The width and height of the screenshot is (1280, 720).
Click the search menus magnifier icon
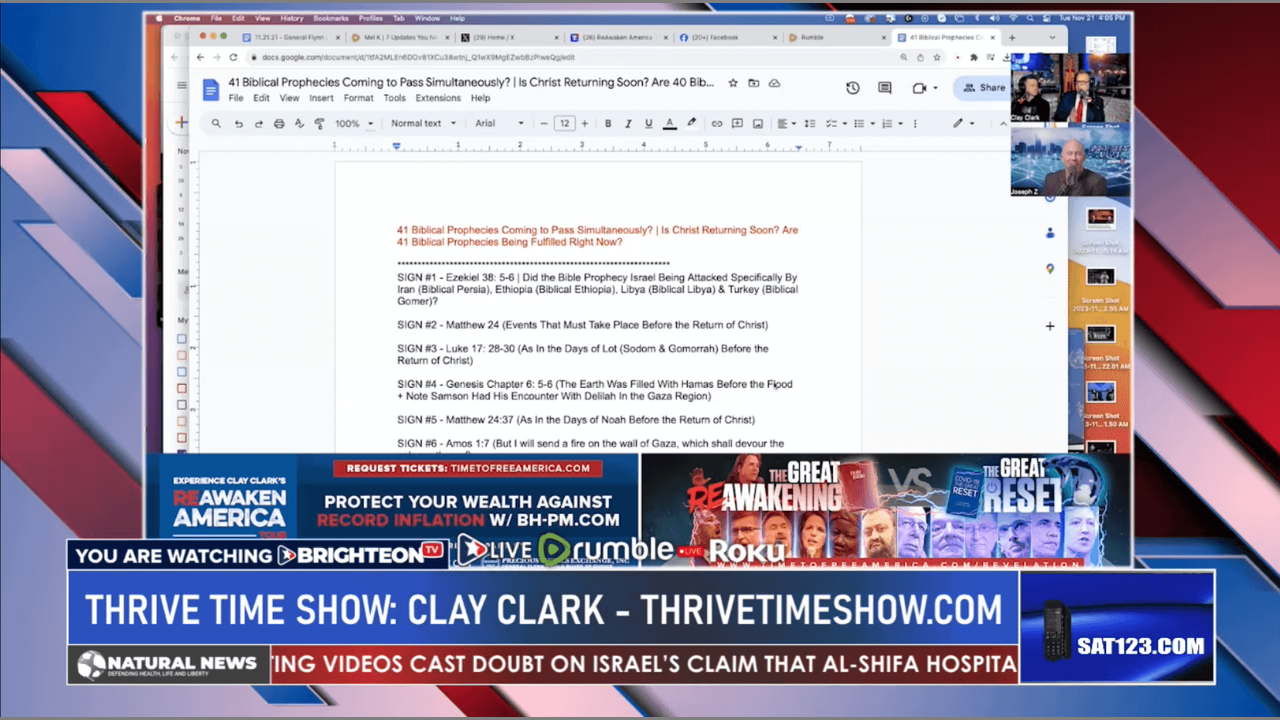tap(216, 124)
